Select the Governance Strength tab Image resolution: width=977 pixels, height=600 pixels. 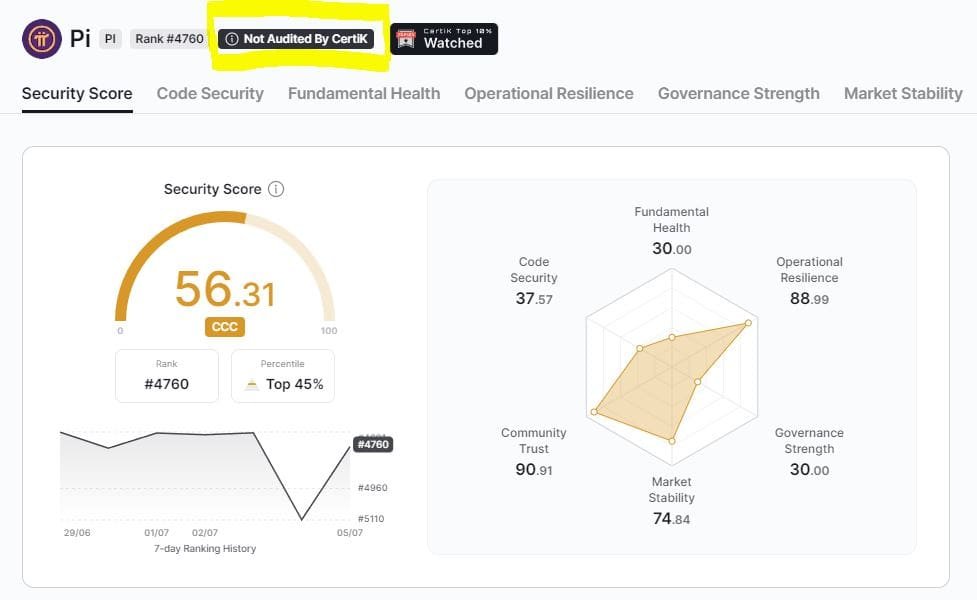pyautogui.click(x=738, y=93)
